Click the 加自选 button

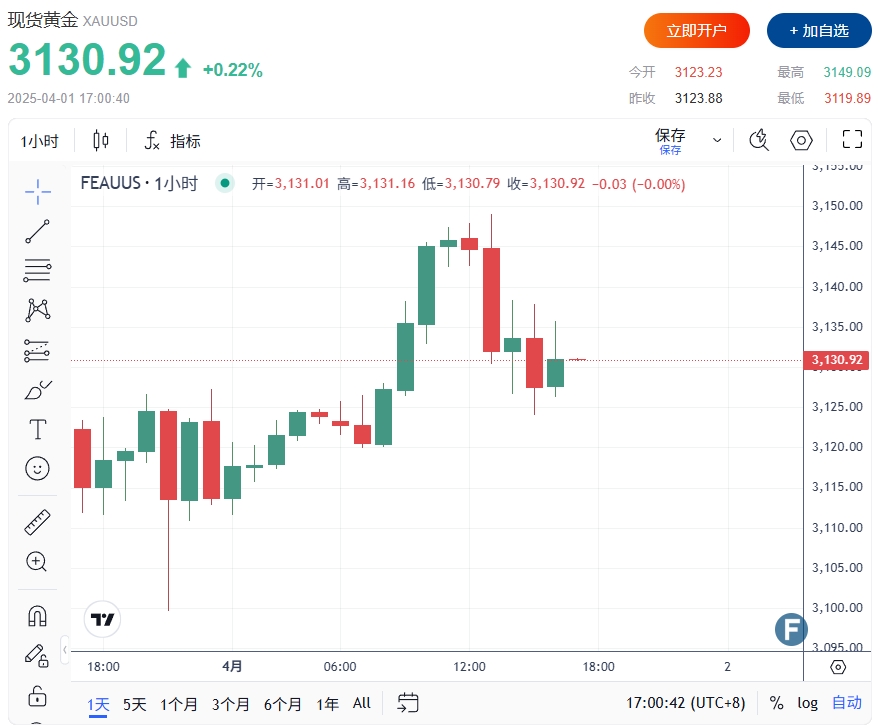[x=819, y=31]
